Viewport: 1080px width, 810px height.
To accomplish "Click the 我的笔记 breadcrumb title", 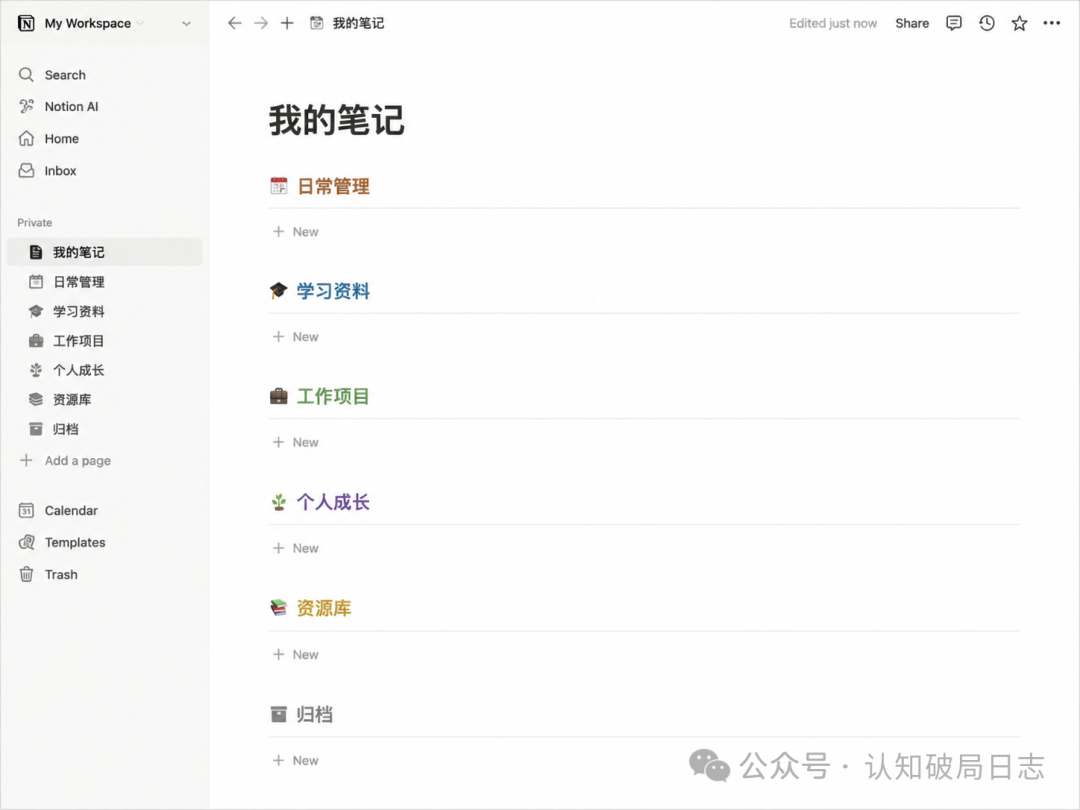I will click(358, 23).
